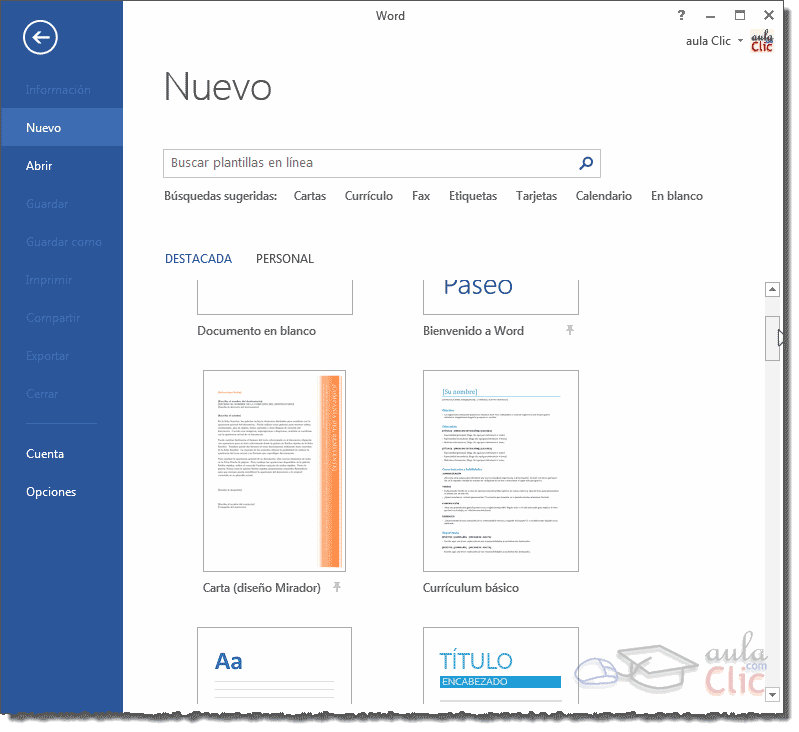Search suggested term Cartas
Viewport: 799px width, 732px height.
[x=310, y=196]
